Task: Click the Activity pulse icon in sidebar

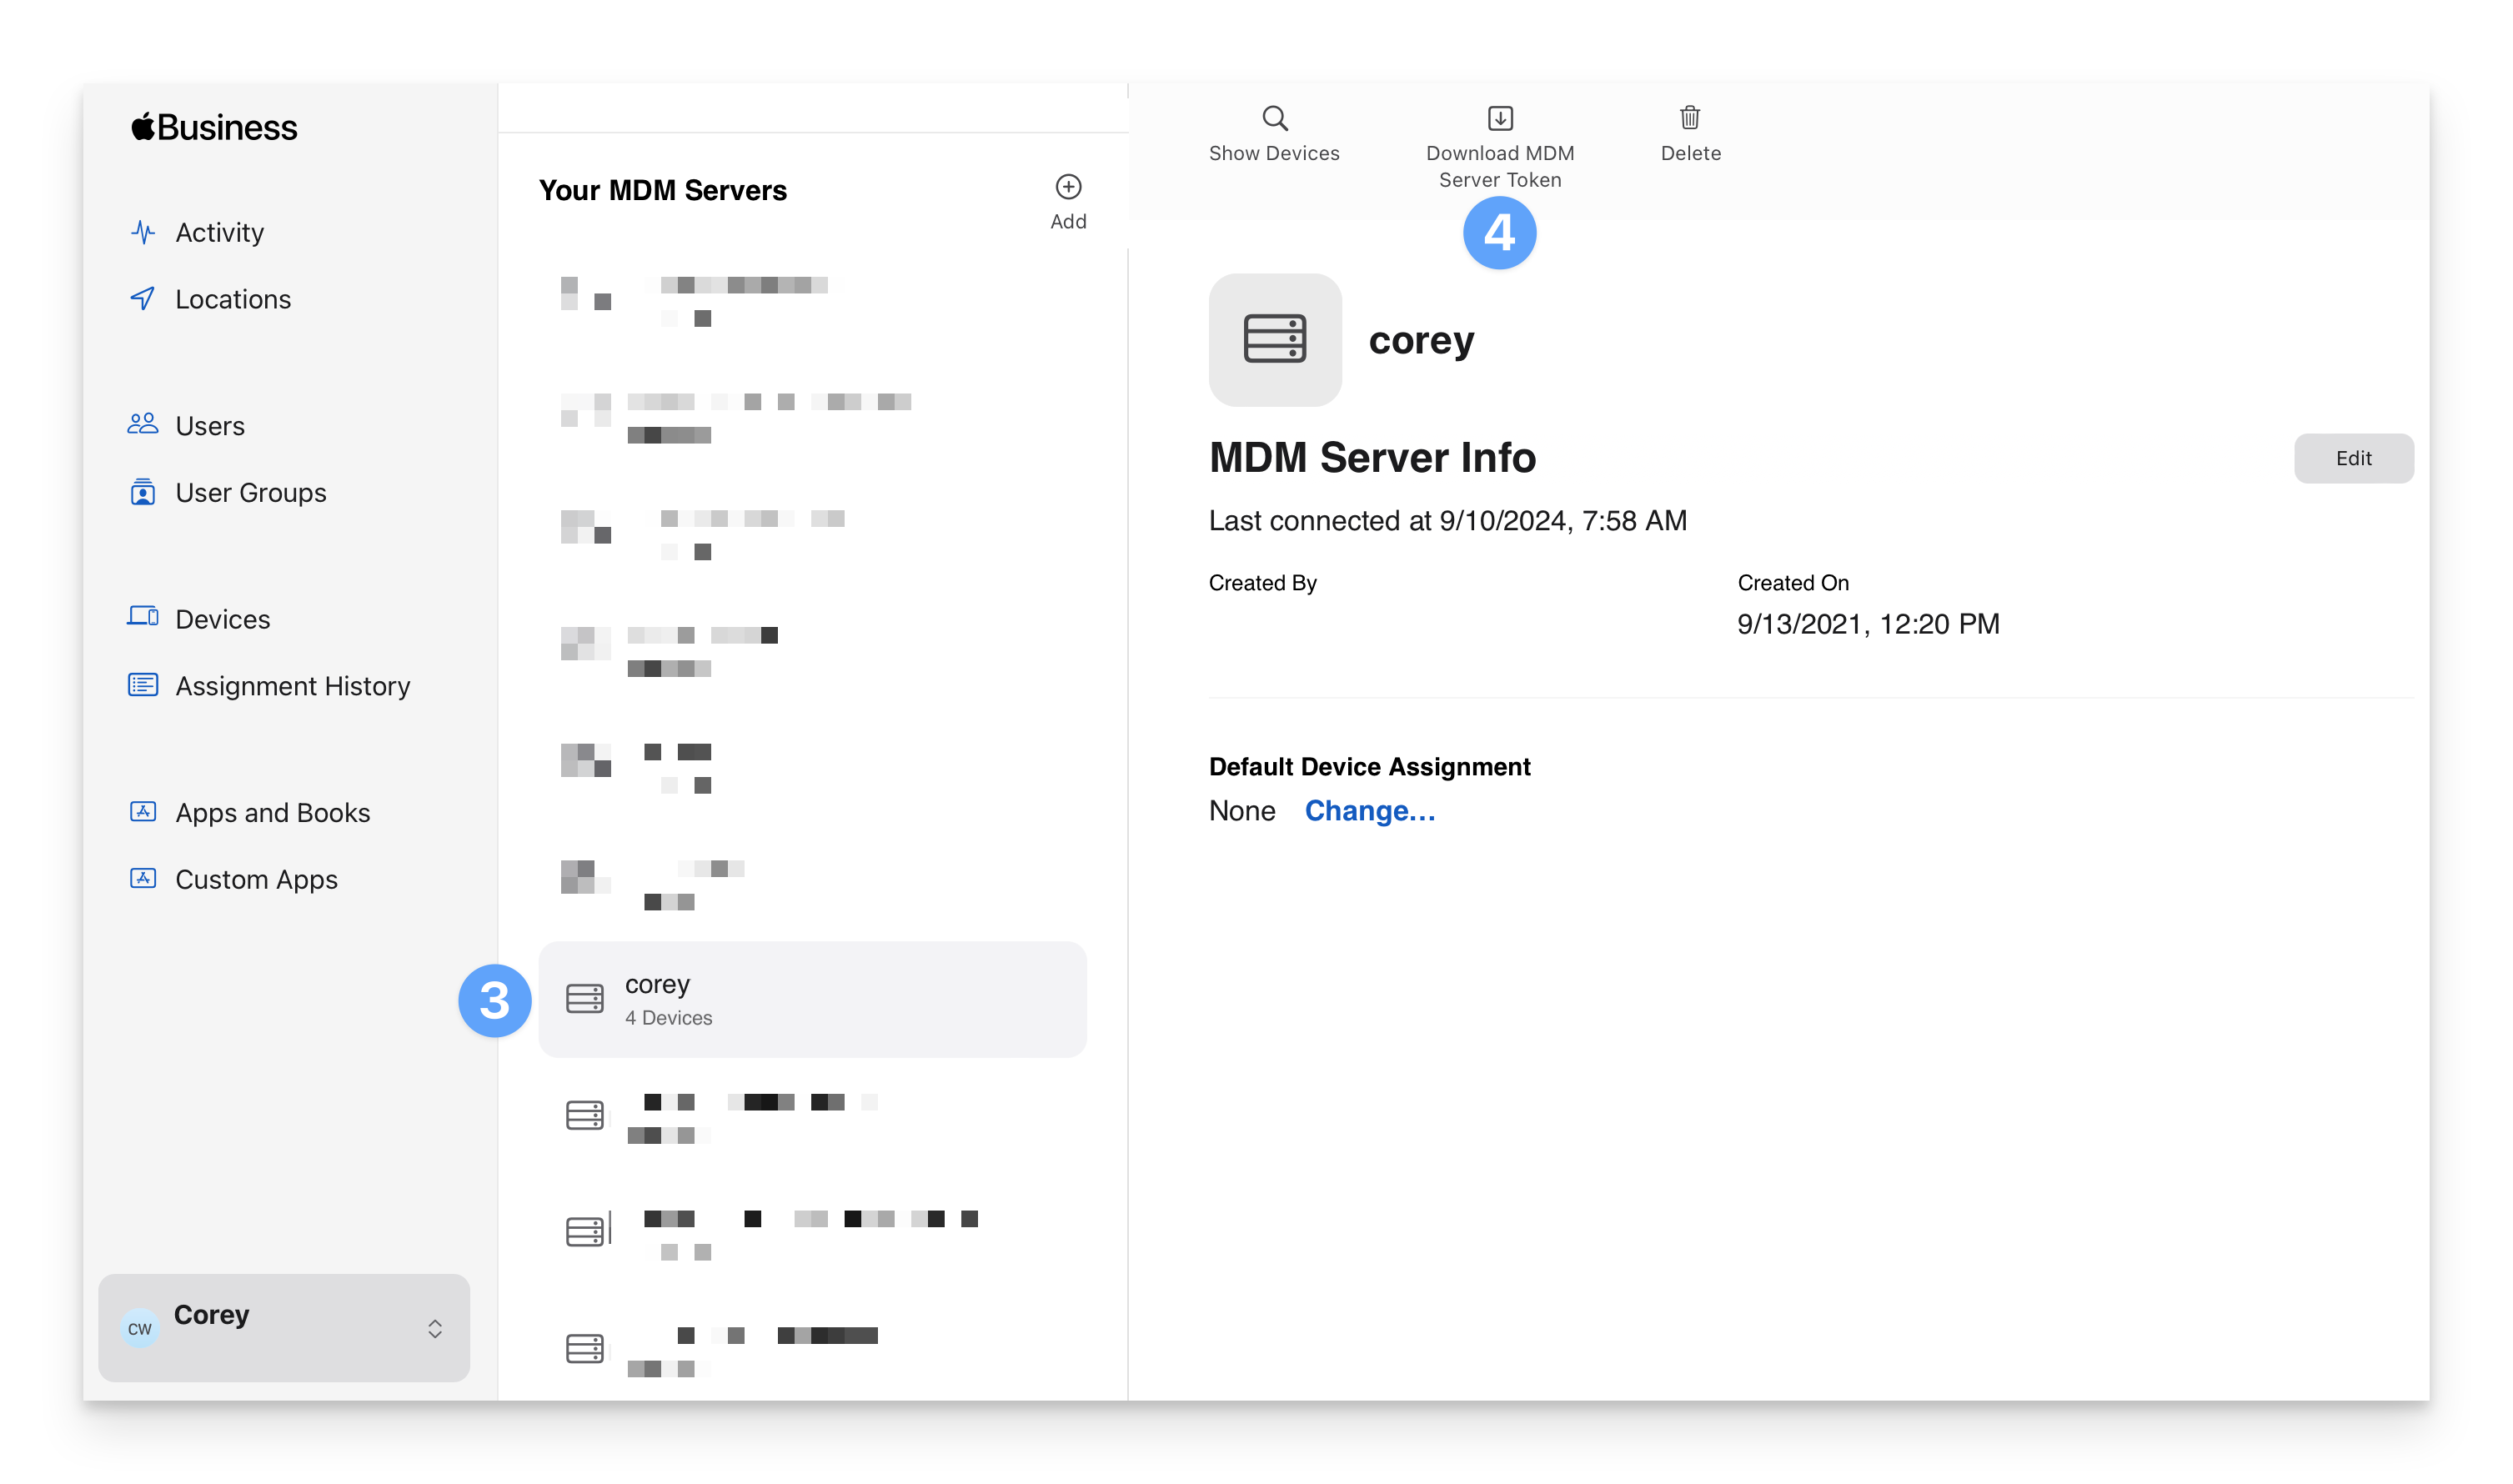Action: (x=143, y=232)
